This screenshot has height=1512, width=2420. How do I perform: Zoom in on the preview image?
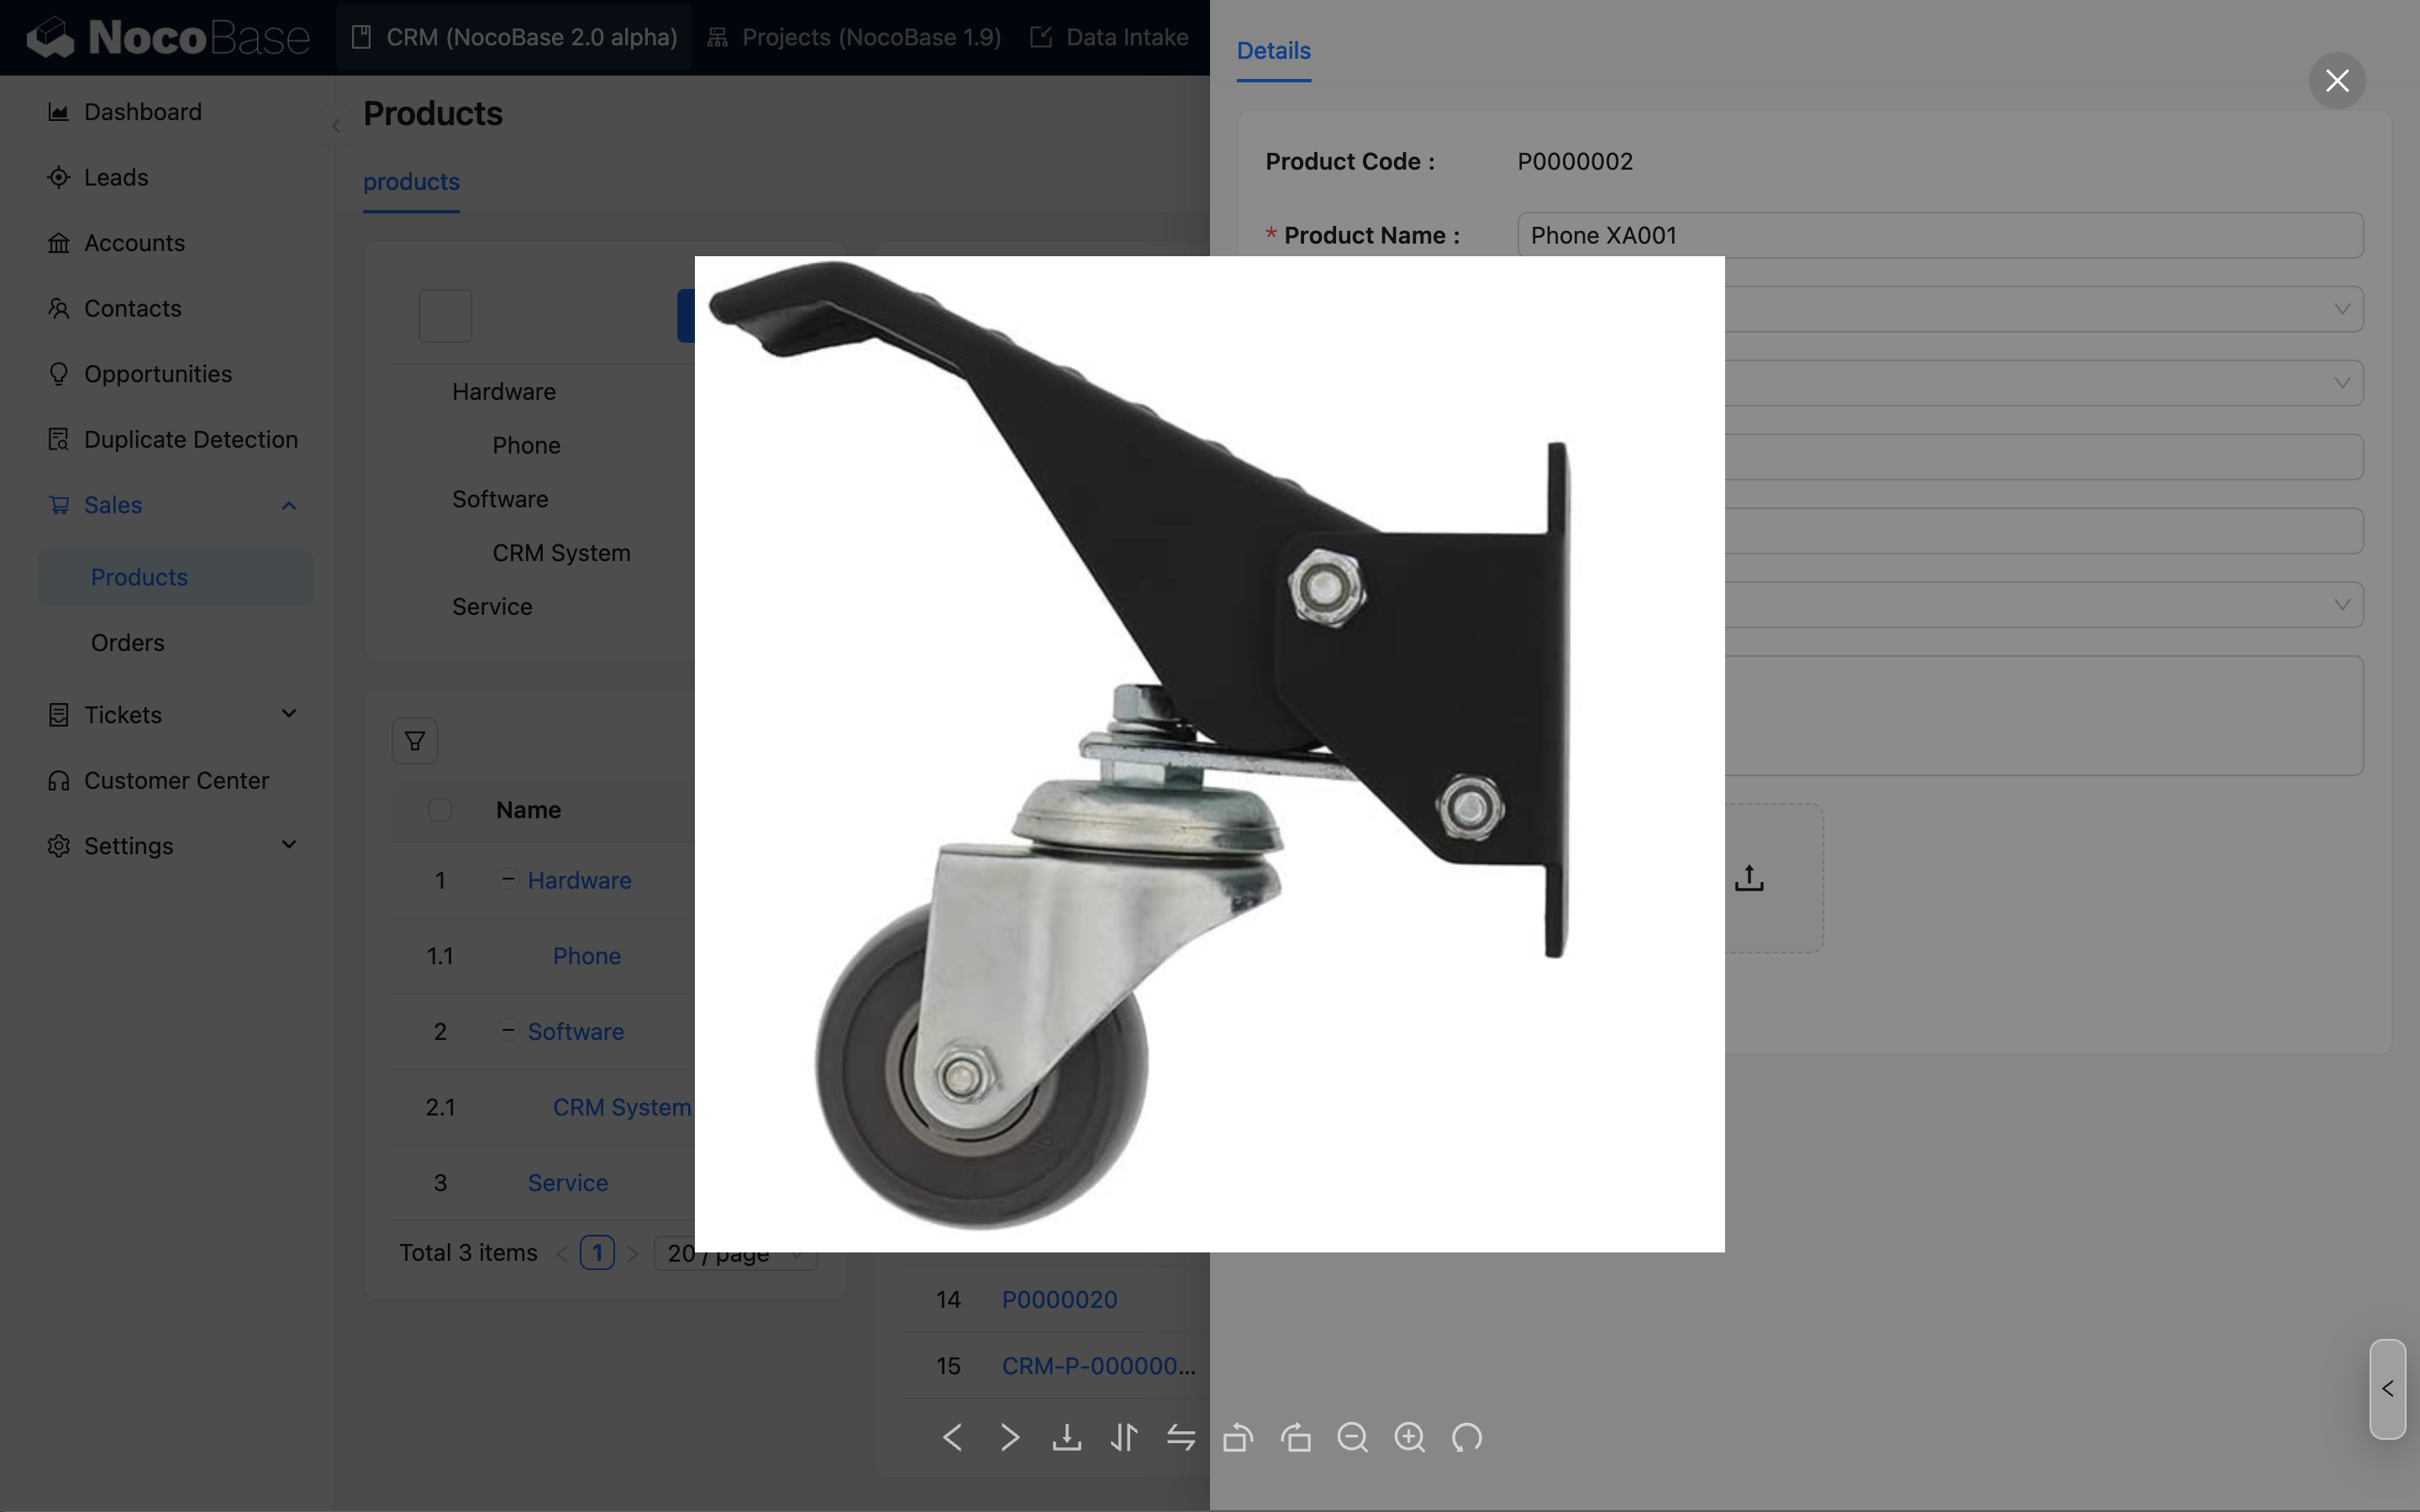tap(1410, 1438)
